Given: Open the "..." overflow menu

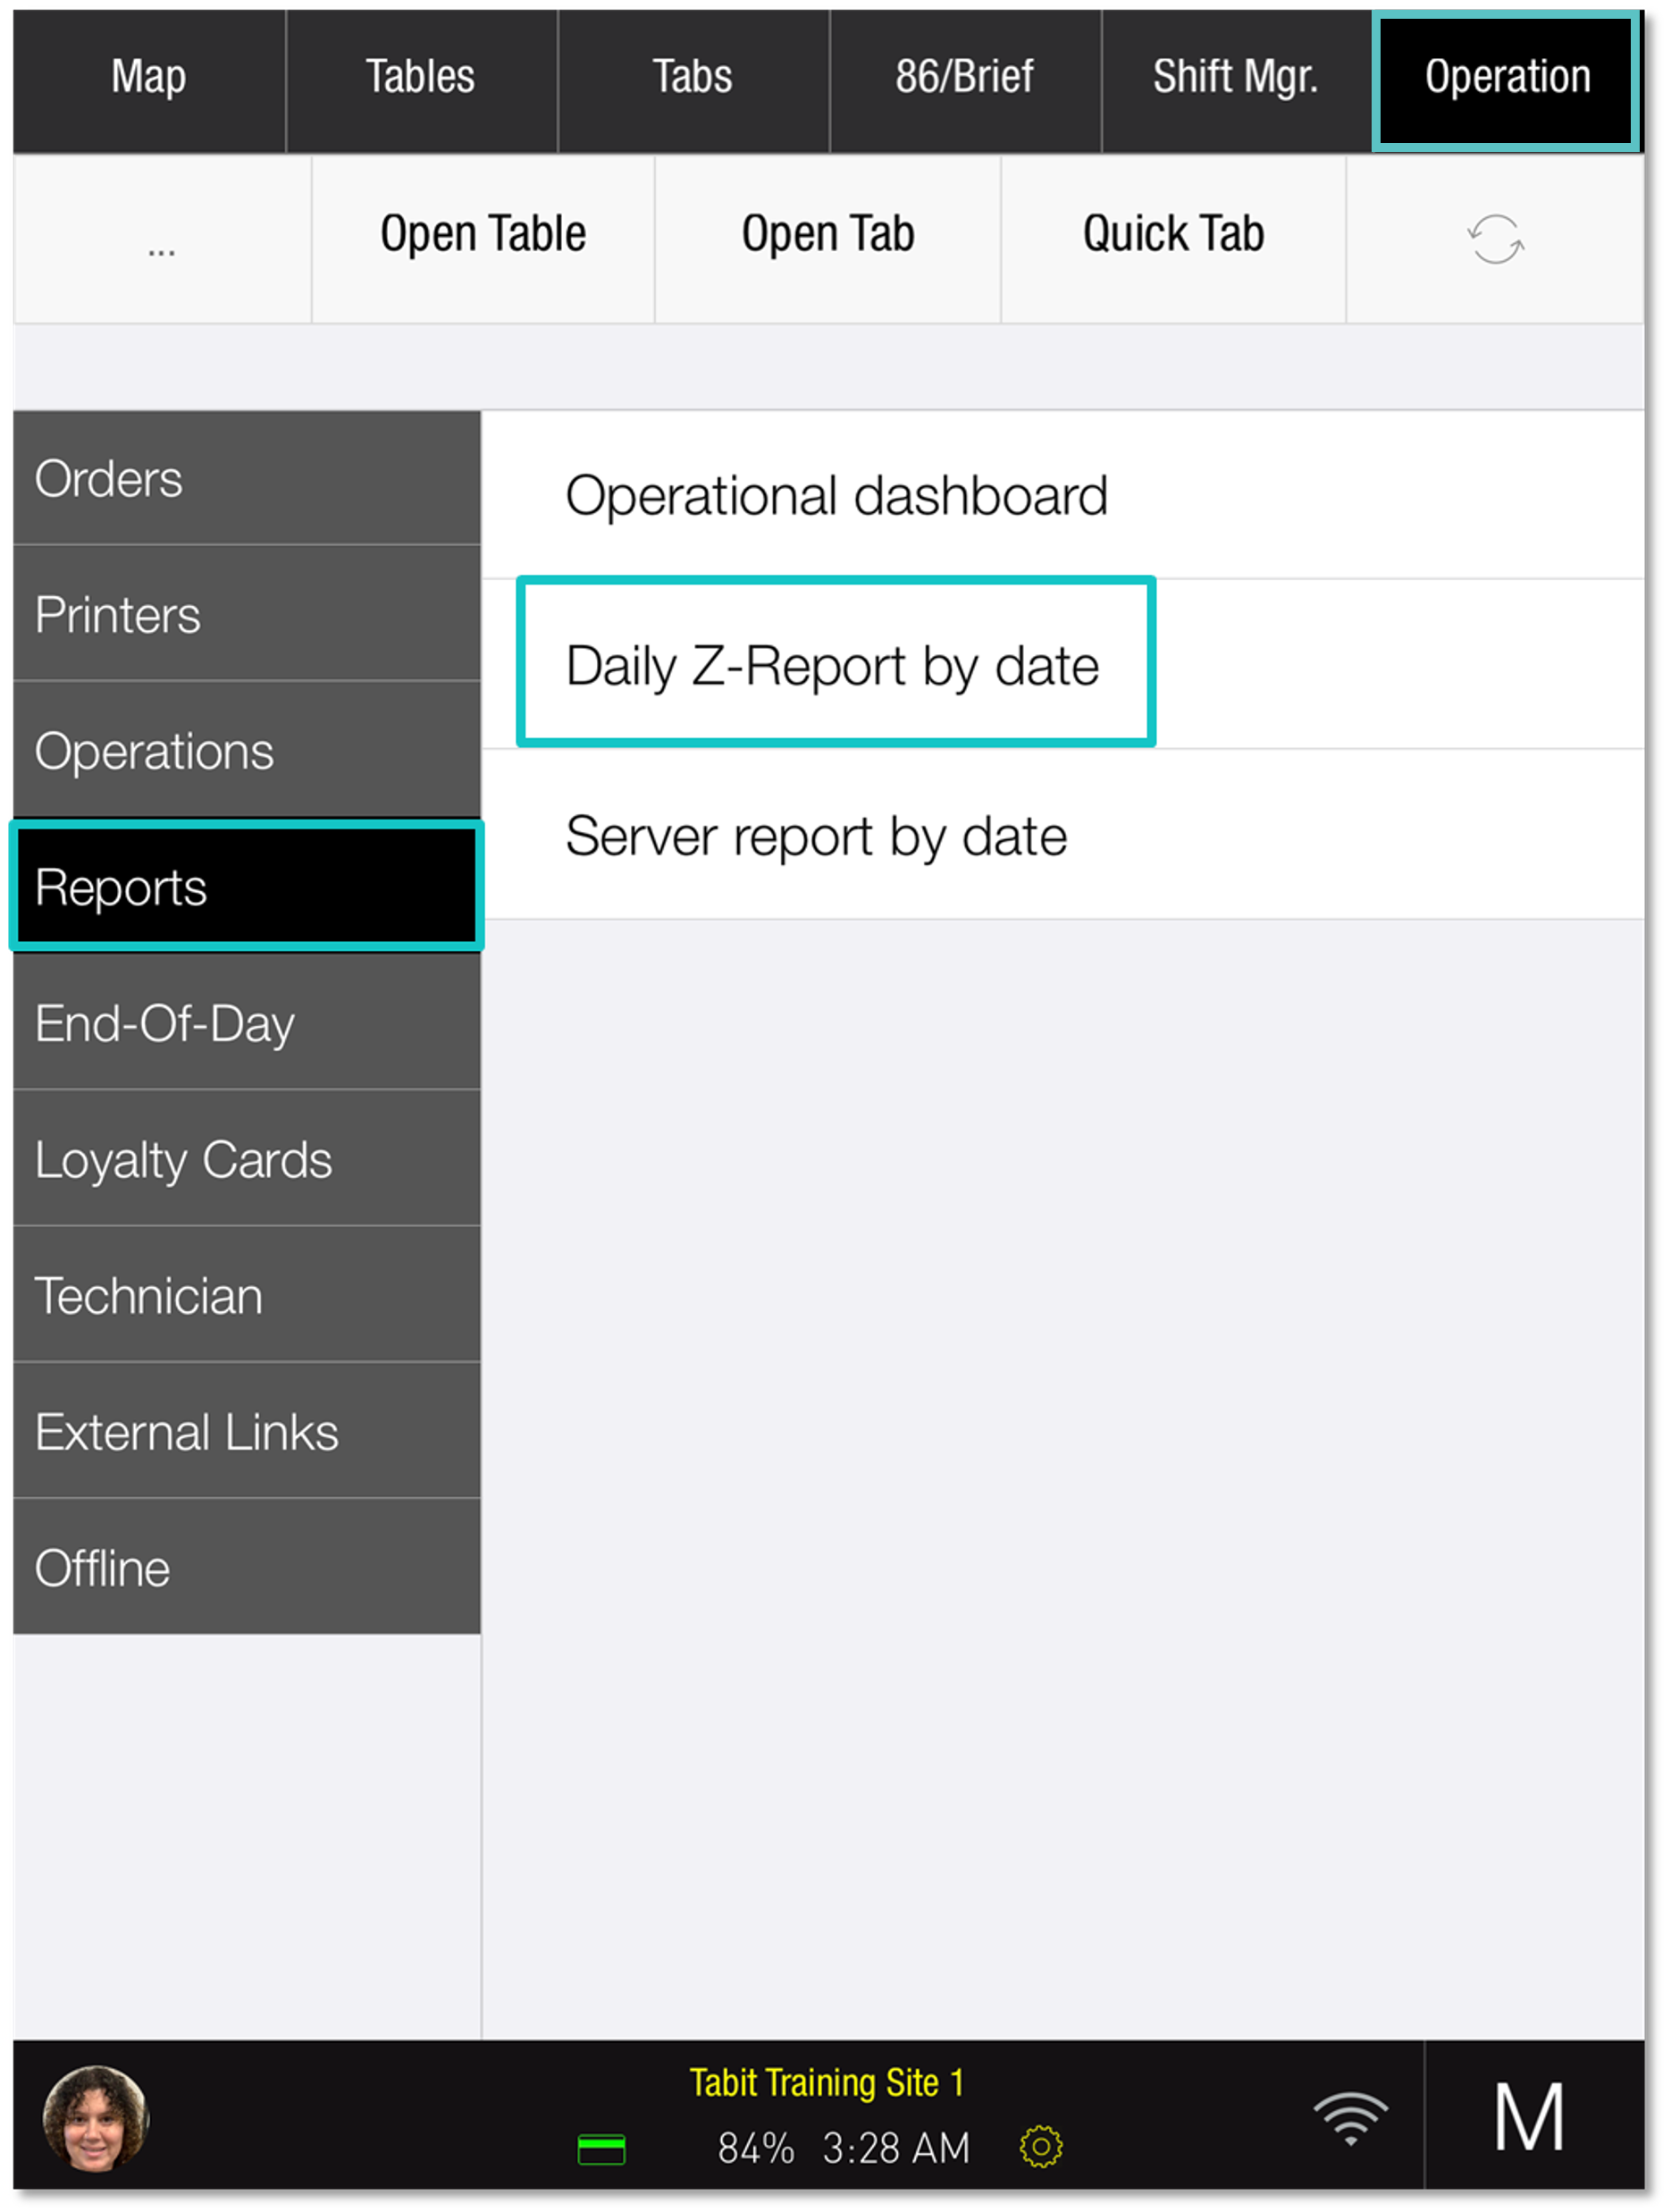Looking at the screenshot, I should 161,240.
